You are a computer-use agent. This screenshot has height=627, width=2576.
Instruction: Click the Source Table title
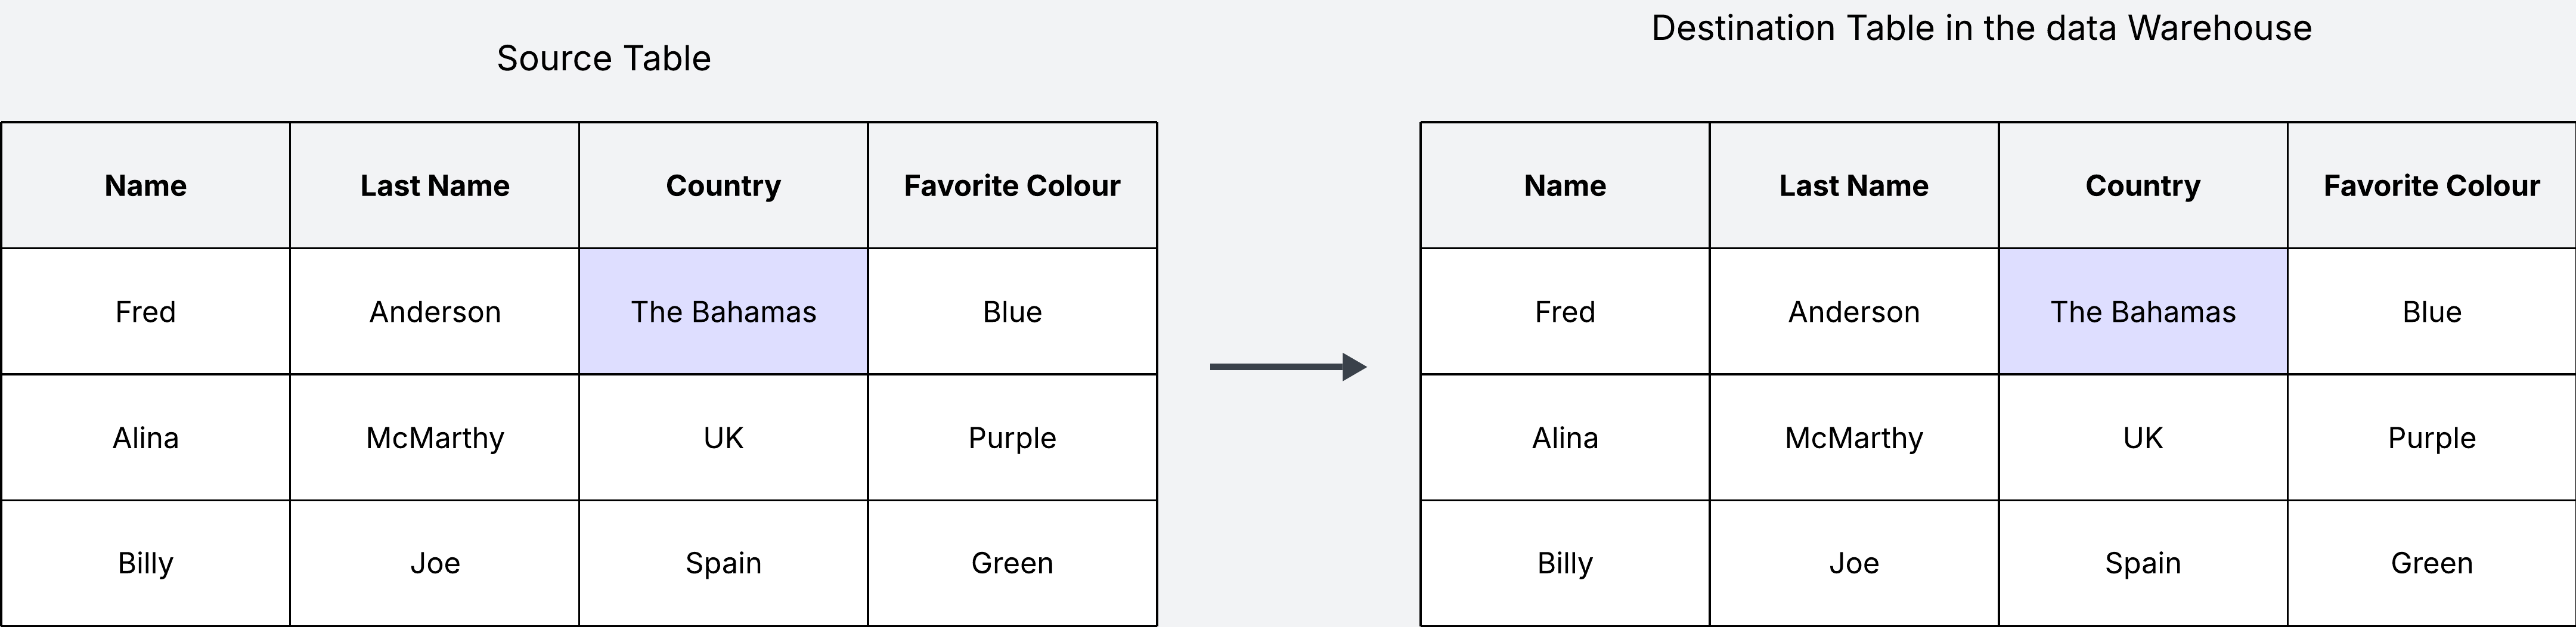tap(603, 58)
